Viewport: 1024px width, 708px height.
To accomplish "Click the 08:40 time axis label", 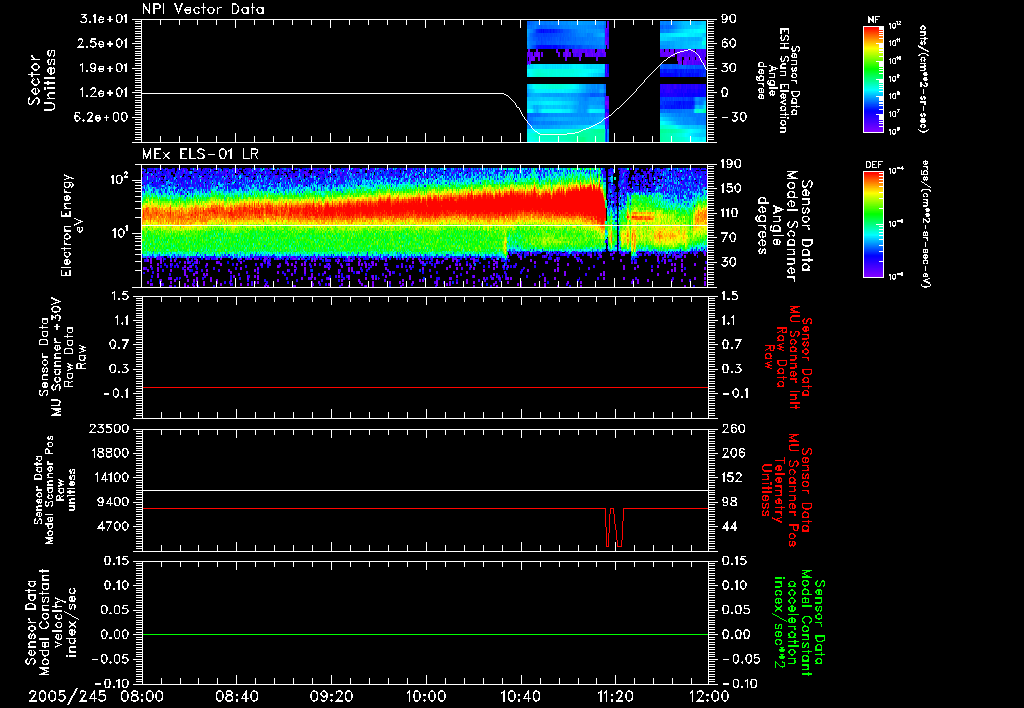I will (237, 694).
